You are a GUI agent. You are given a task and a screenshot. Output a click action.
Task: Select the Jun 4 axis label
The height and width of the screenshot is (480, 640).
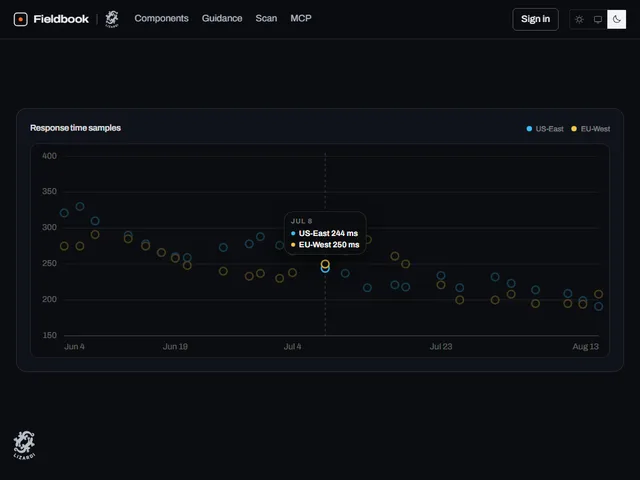(x=74, y=347)
